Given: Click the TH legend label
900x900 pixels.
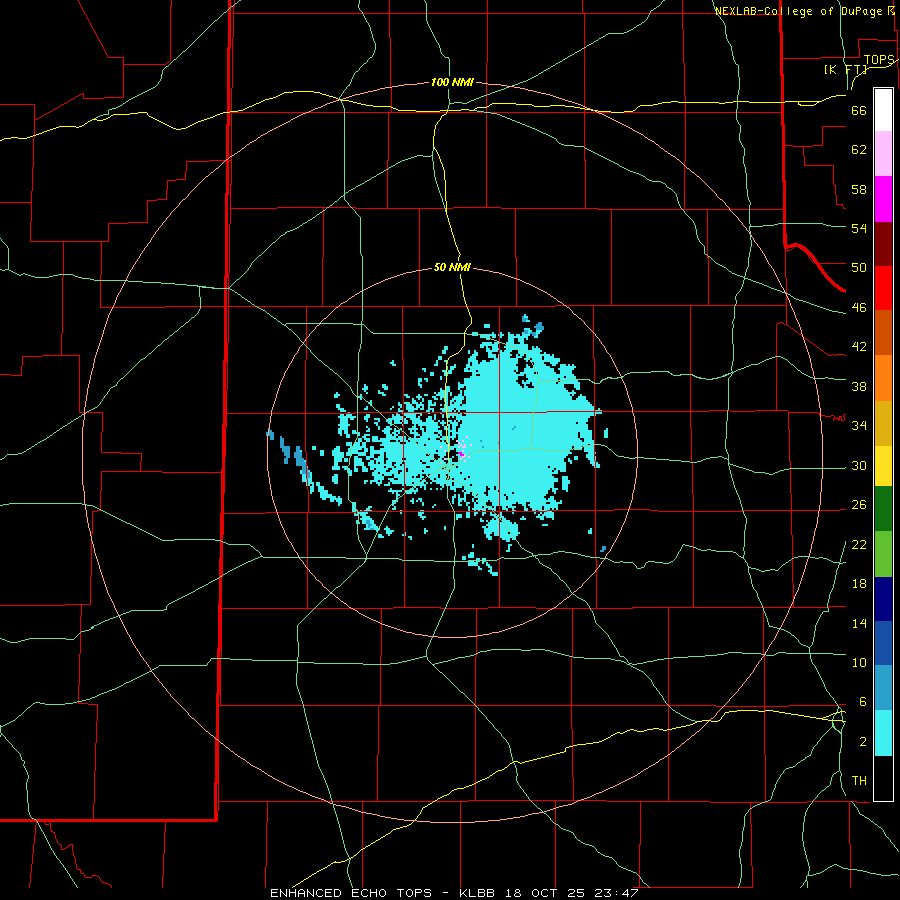Looking at the screenshot, I should pyautogui.click(x=859, y=780).
